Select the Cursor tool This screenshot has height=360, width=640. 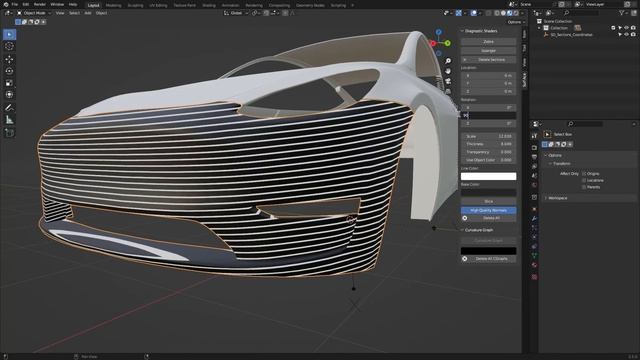click(x=9, y=47)
